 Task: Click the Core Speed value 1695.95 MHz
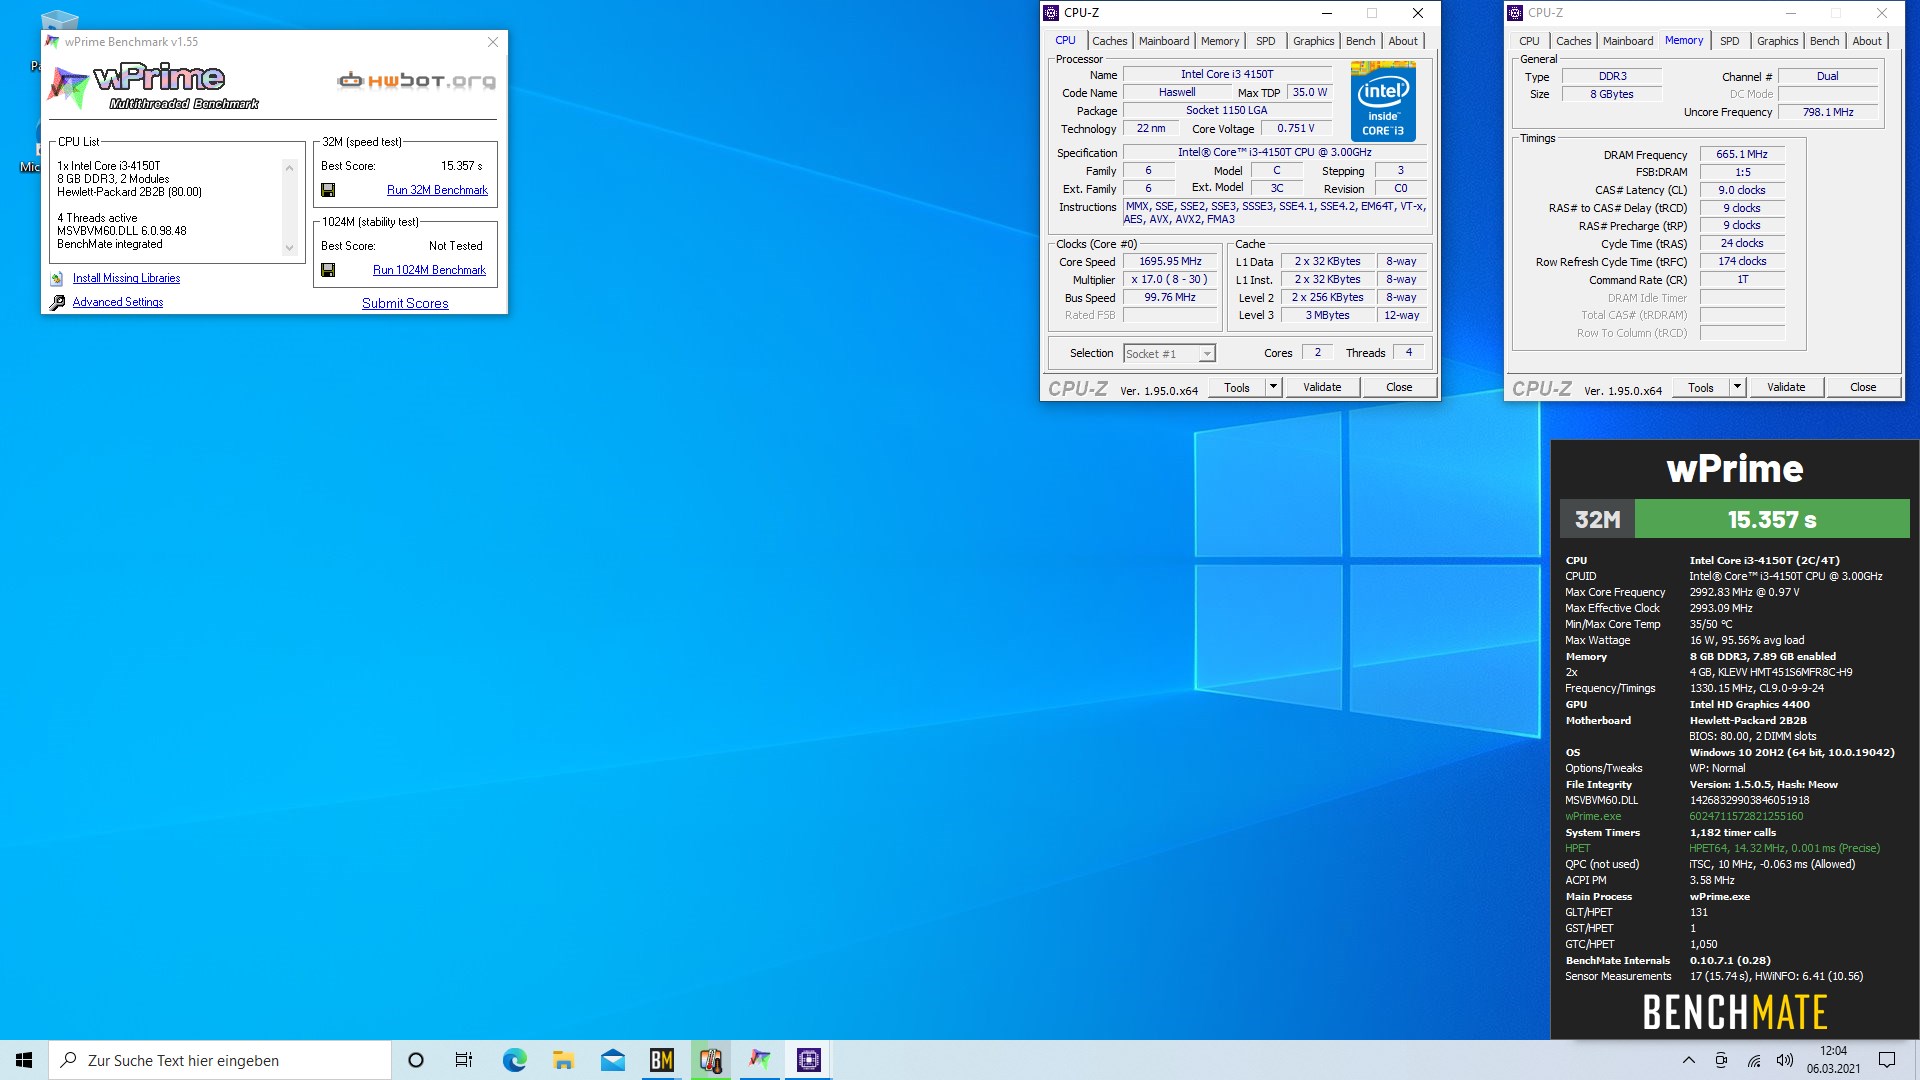[1169, 262]
